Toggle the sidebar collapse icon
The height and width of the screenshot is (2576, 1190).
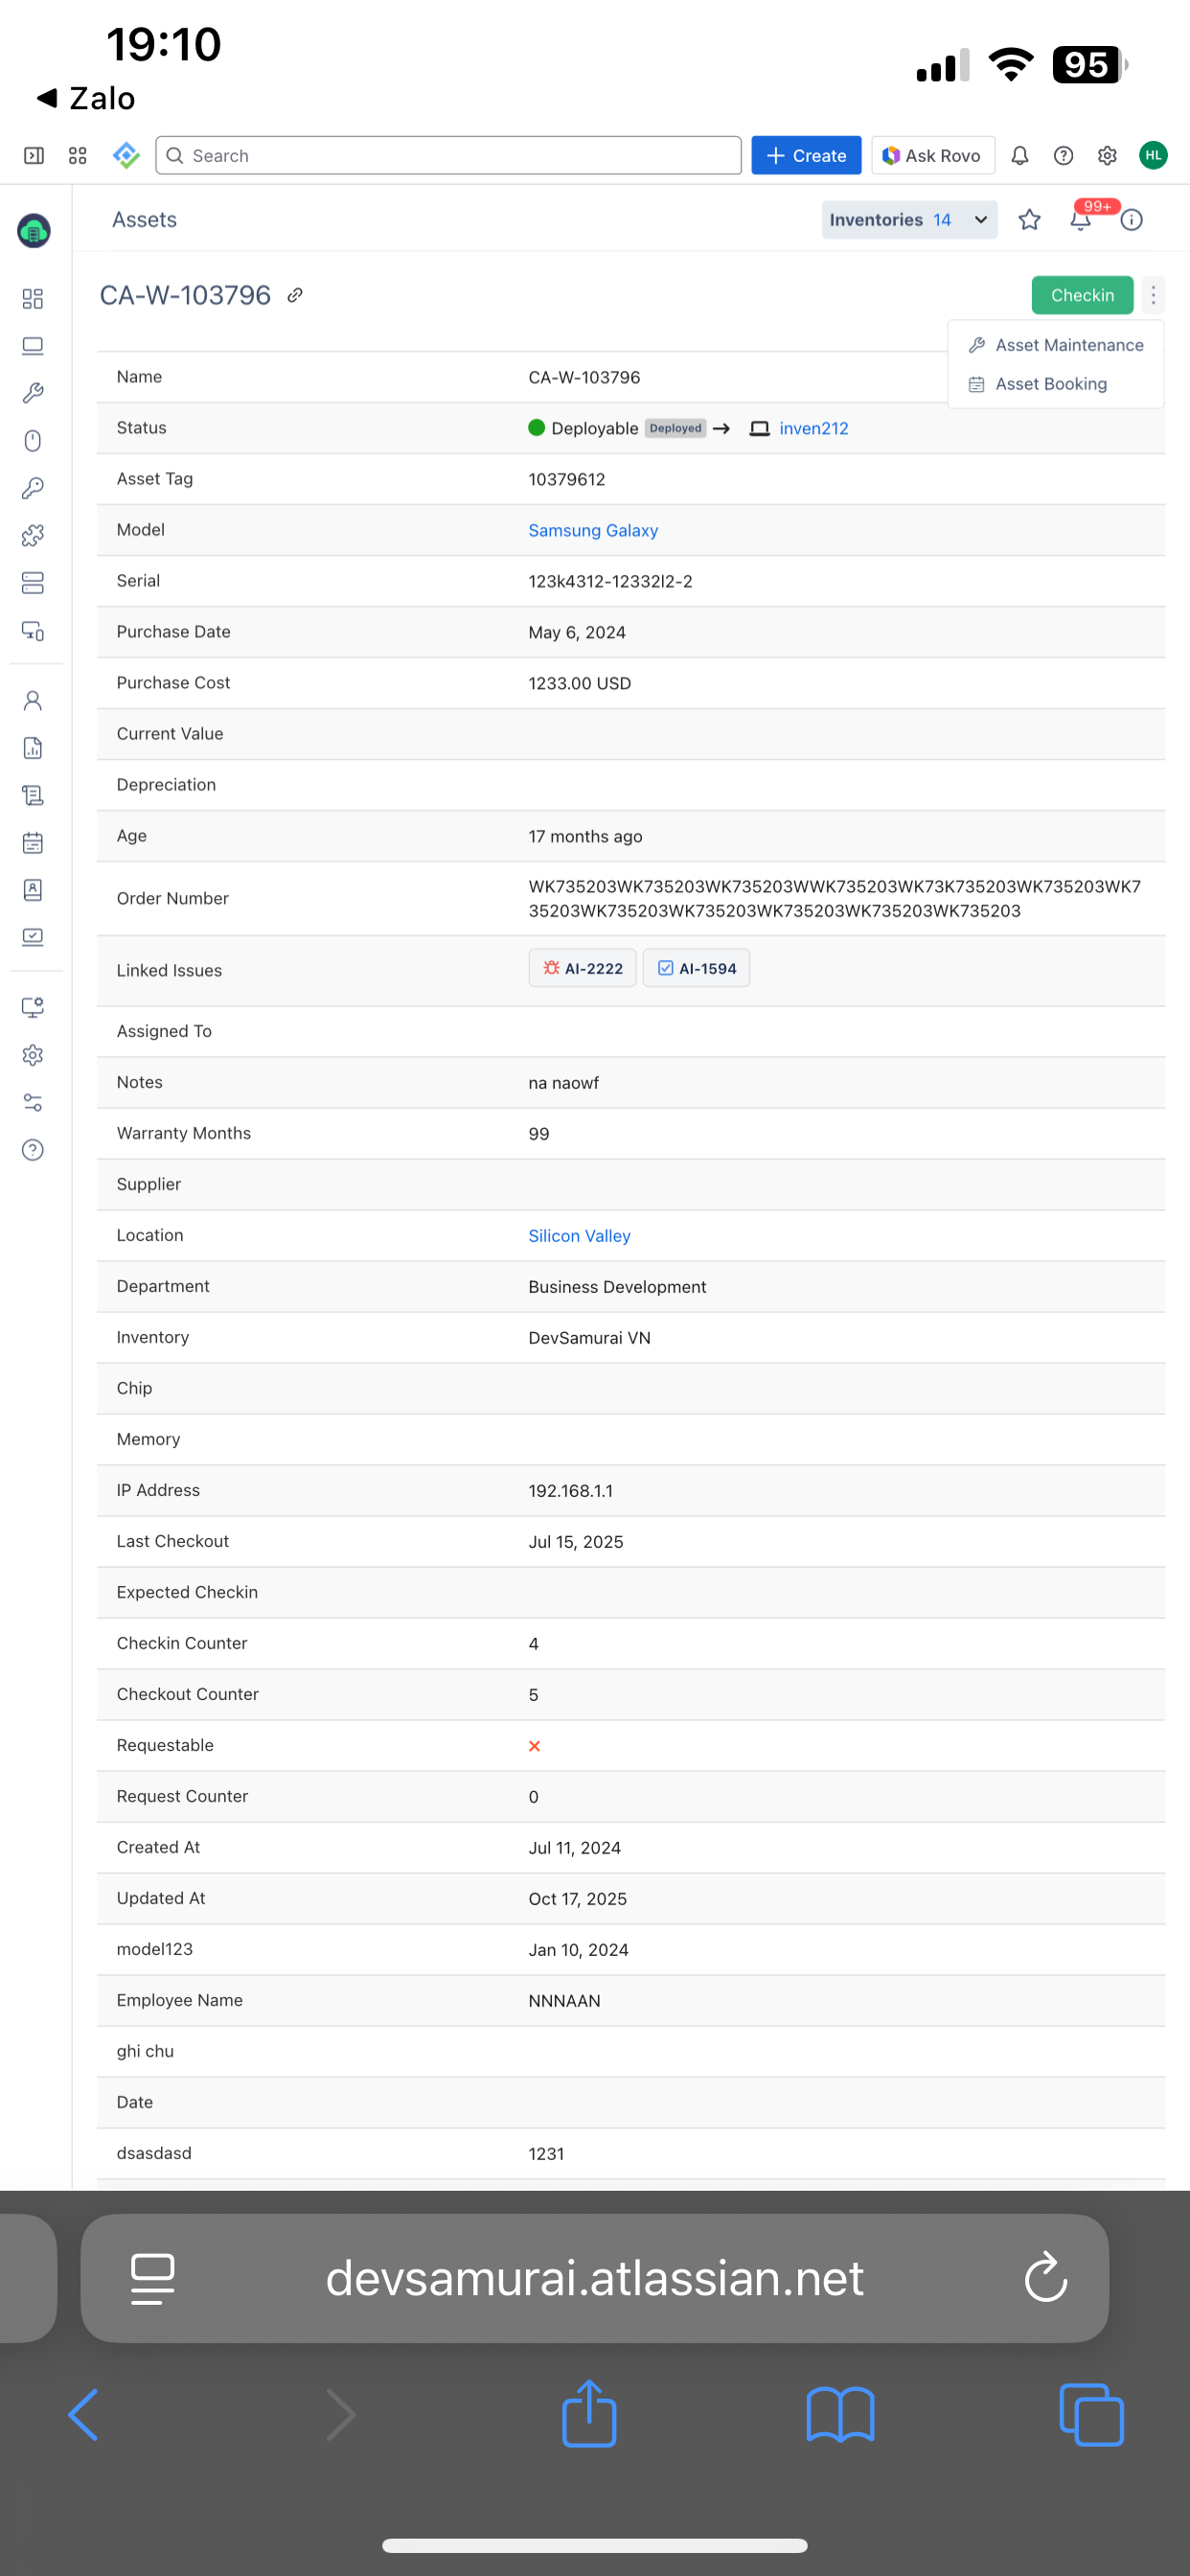point(34,156)
